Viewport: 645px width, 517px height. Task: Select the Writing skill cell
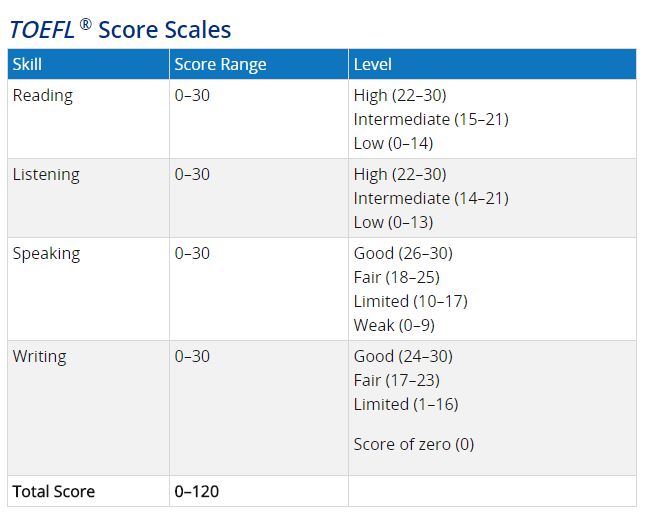[x=40, y=357]
